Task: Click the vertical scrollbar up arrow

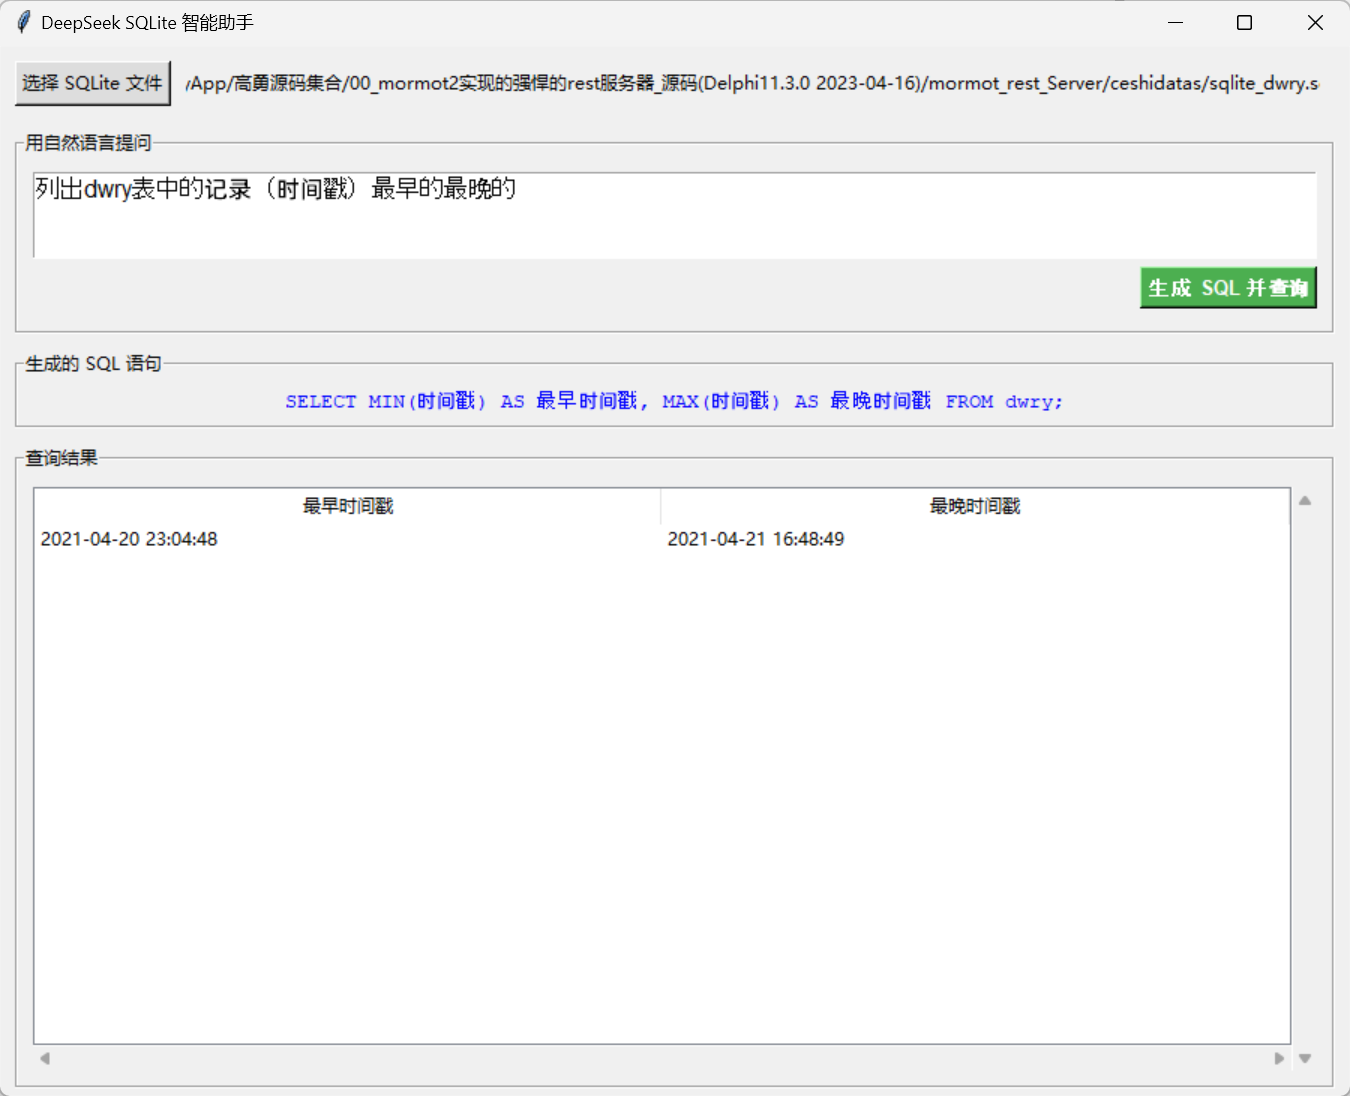Action: point(1305,502)
